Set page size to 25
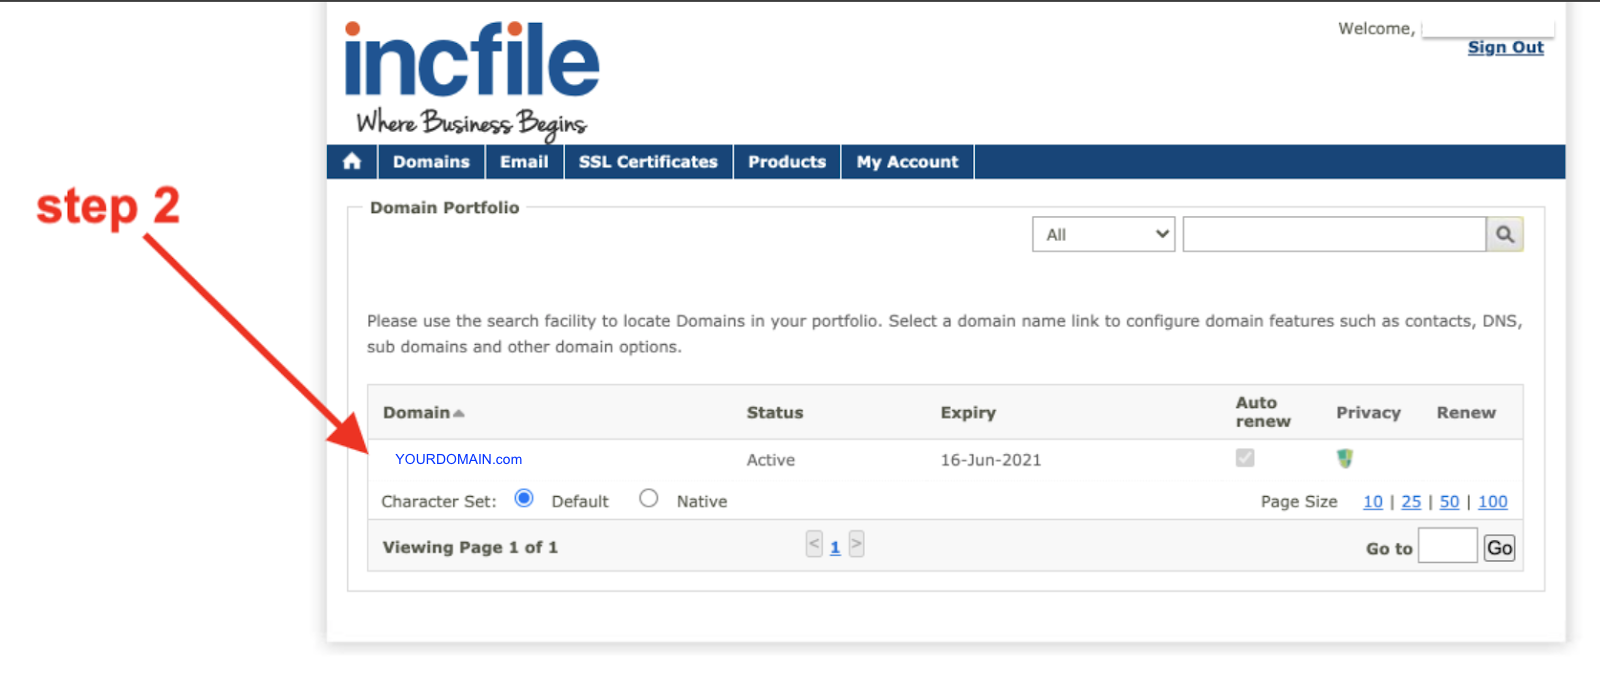The height and width of the screenshot is (690, 1600). pyautogui.click(x=1411, y=501)
